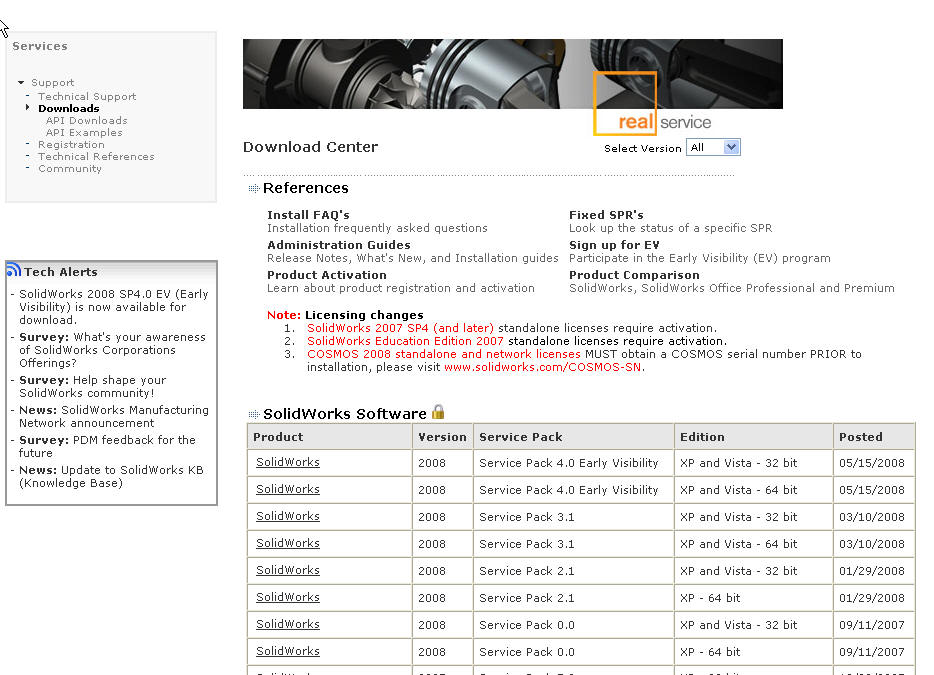The height and width of the screenshot is (675, 934).
Task: Click the Tech Alerts panel title
Action: point(61,272)
